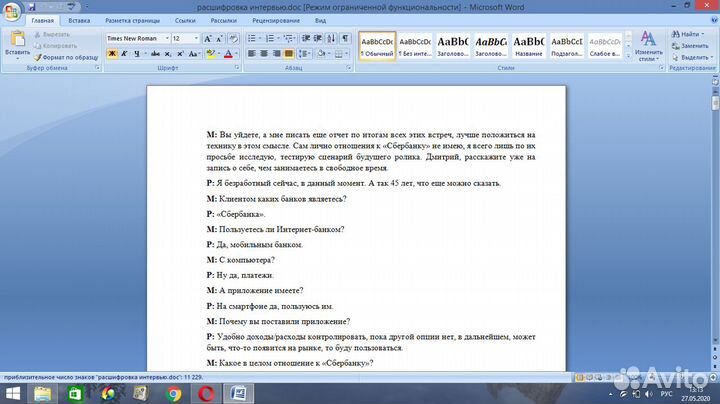Show paragraph marks with pilcrow icon

[345, 38]
